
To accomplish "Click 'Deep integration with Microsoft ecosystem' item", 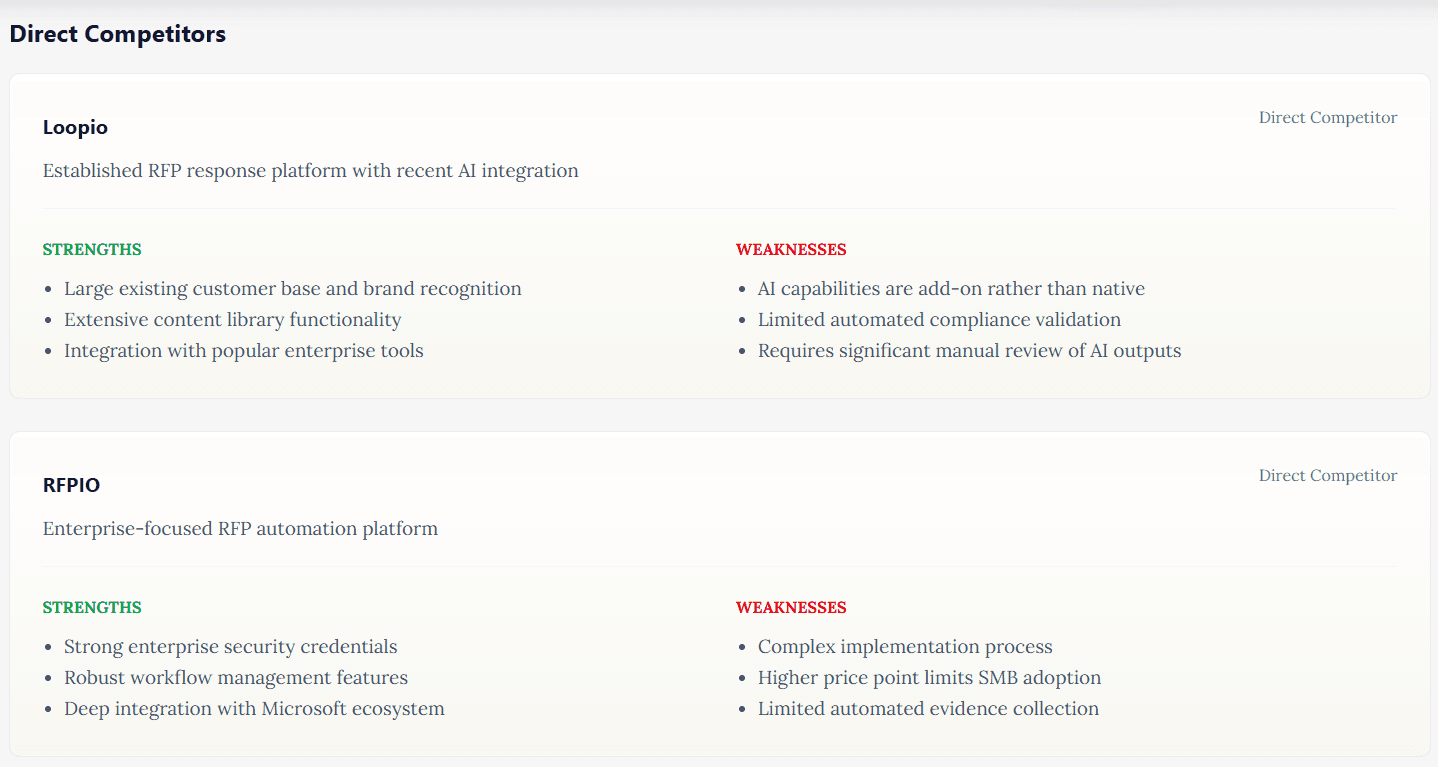I will (x=254, y=709).
